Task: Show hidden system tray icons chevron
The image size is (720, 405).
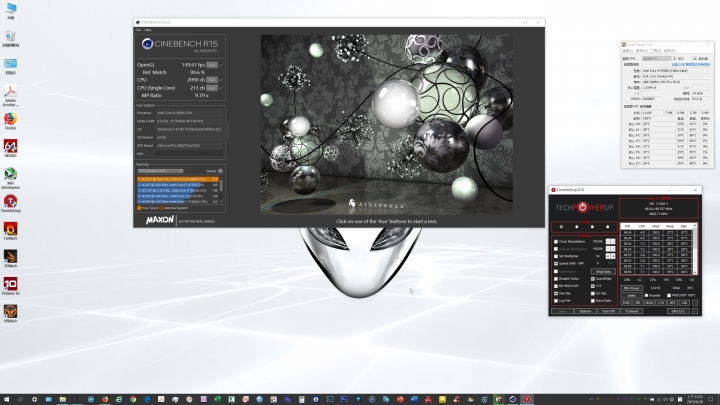Action: [x=591, y=399]
